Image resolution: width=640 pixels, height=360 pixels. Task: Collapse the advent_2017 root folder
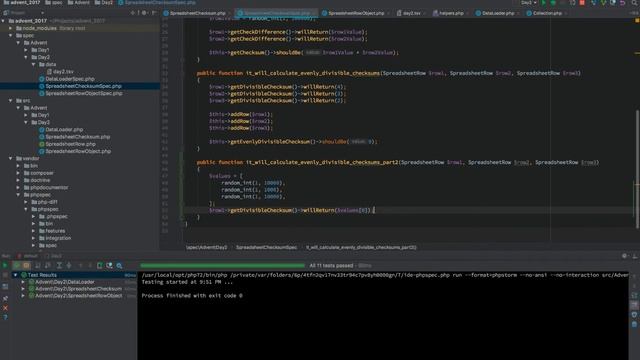pyautogui.click(x=4, y=21)
